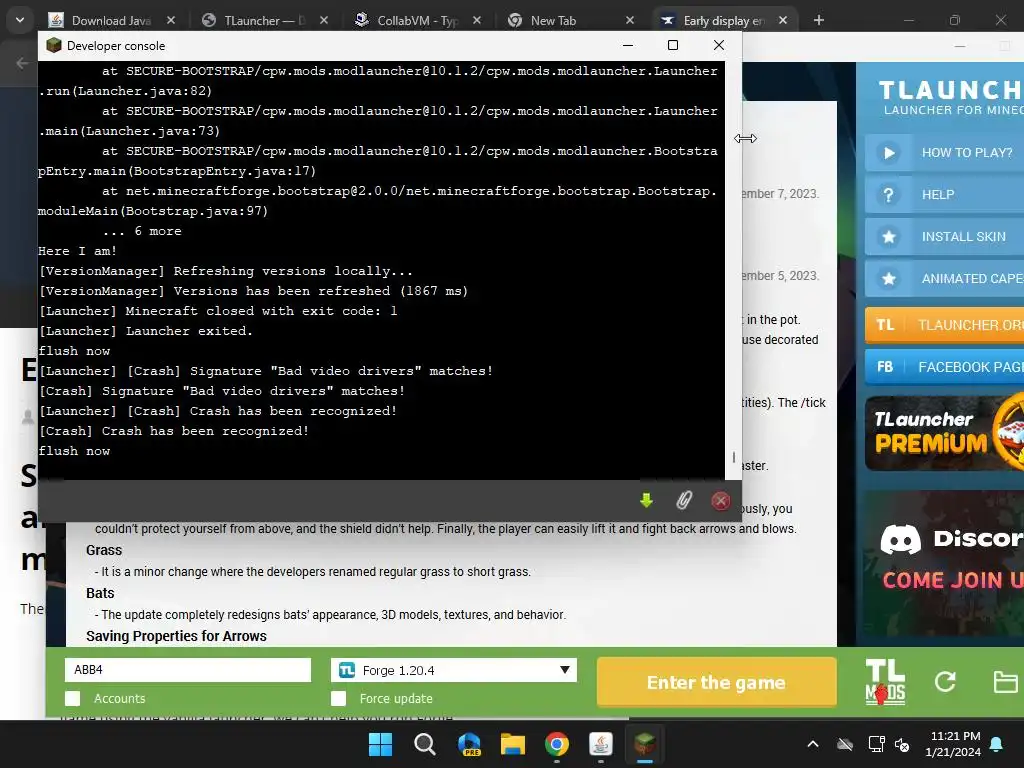1024x768 pixels.
Task: Show hidden tray icons chevron
Action: click(x=813, y=744)
